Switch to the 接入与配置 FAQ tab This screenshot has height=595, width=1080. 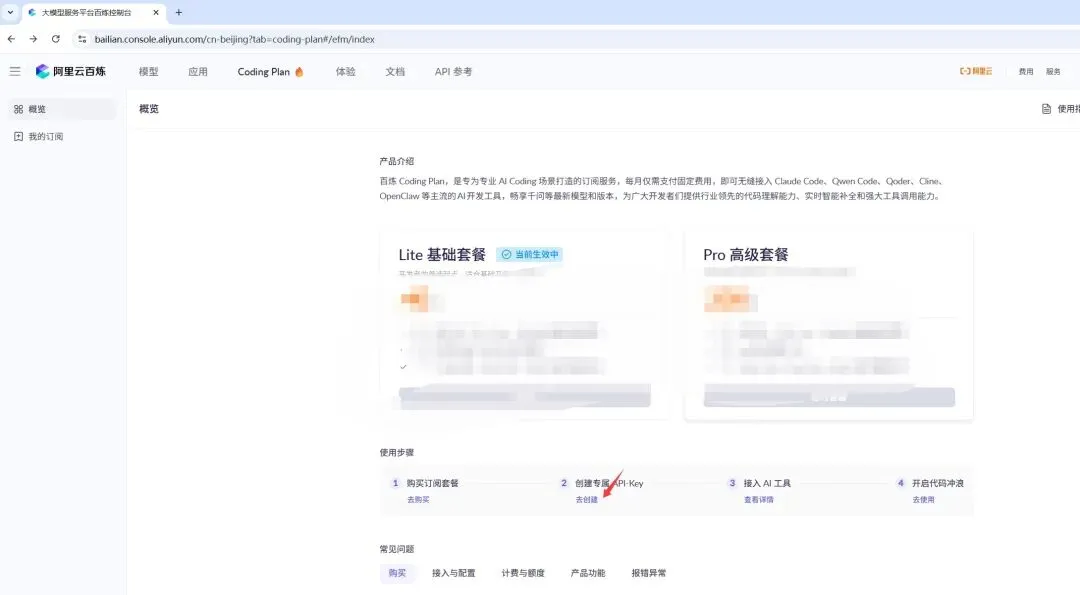pyautogui.click(x=453, y=573)
